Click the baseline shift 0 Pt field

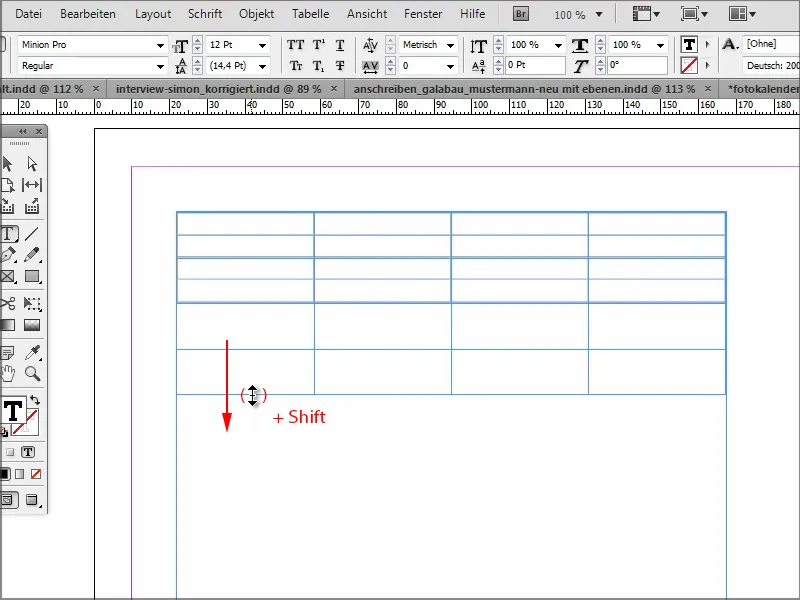[535, 65]
